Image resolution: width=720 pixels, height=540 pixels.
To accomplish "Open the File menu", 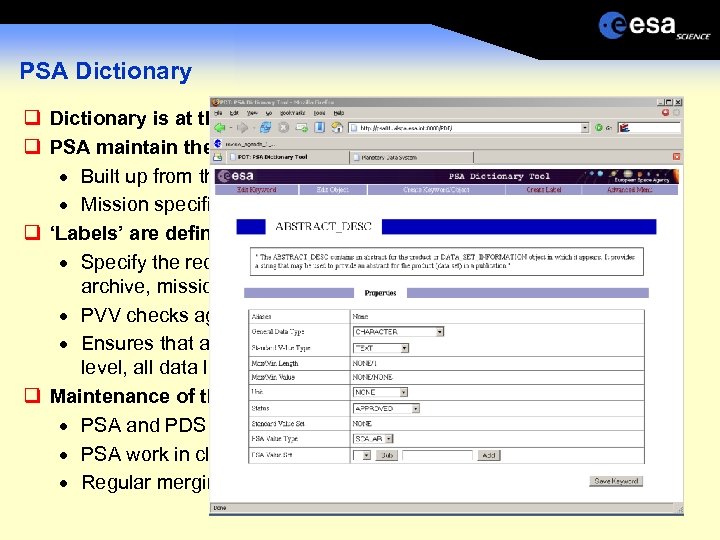I will tap(219, 113).
